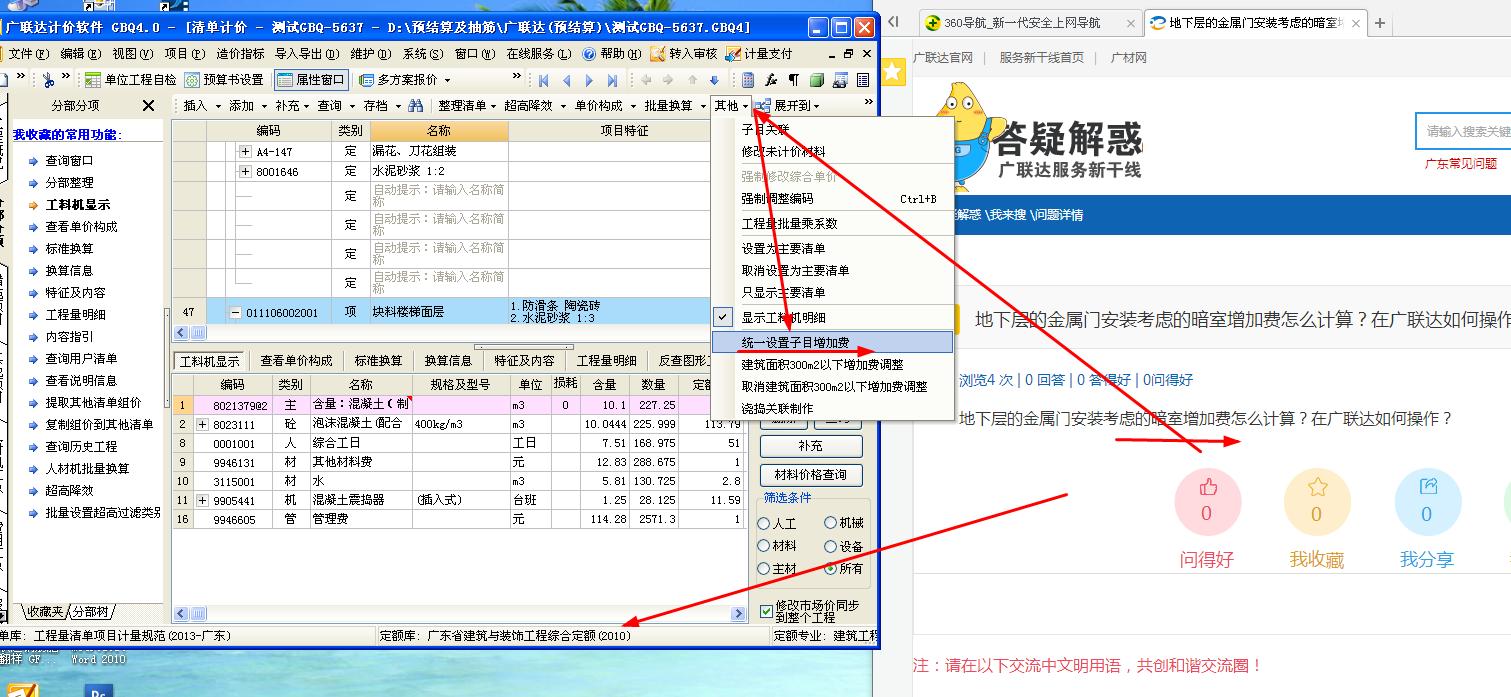Screen dimensions: 1511x697
Task: Select 统一设置子目增加费 menu entry
Action: [832, 342]
